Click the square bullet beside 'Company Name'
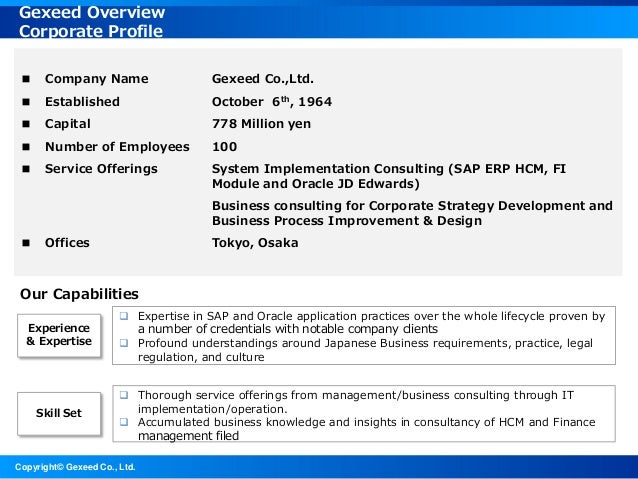638x479 pixels. pyautogui.click(x=26, y=79)
